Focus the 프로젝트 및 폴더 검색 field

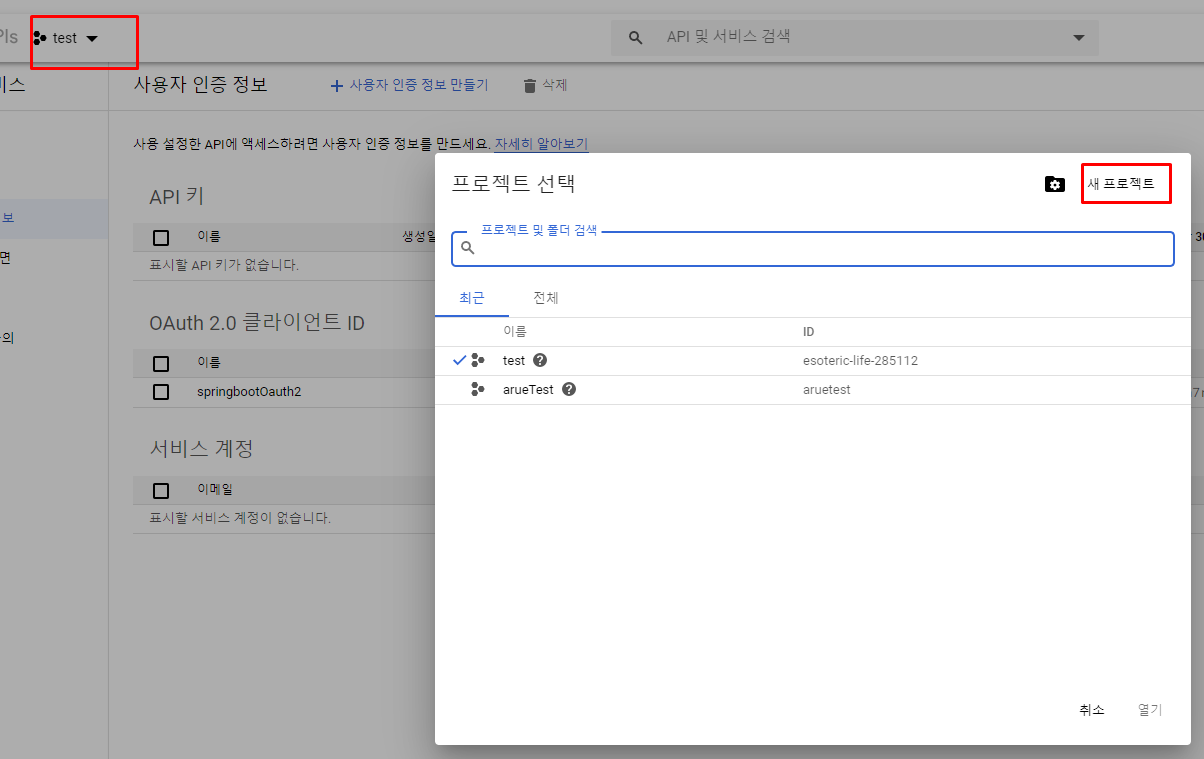pos(812,248)
